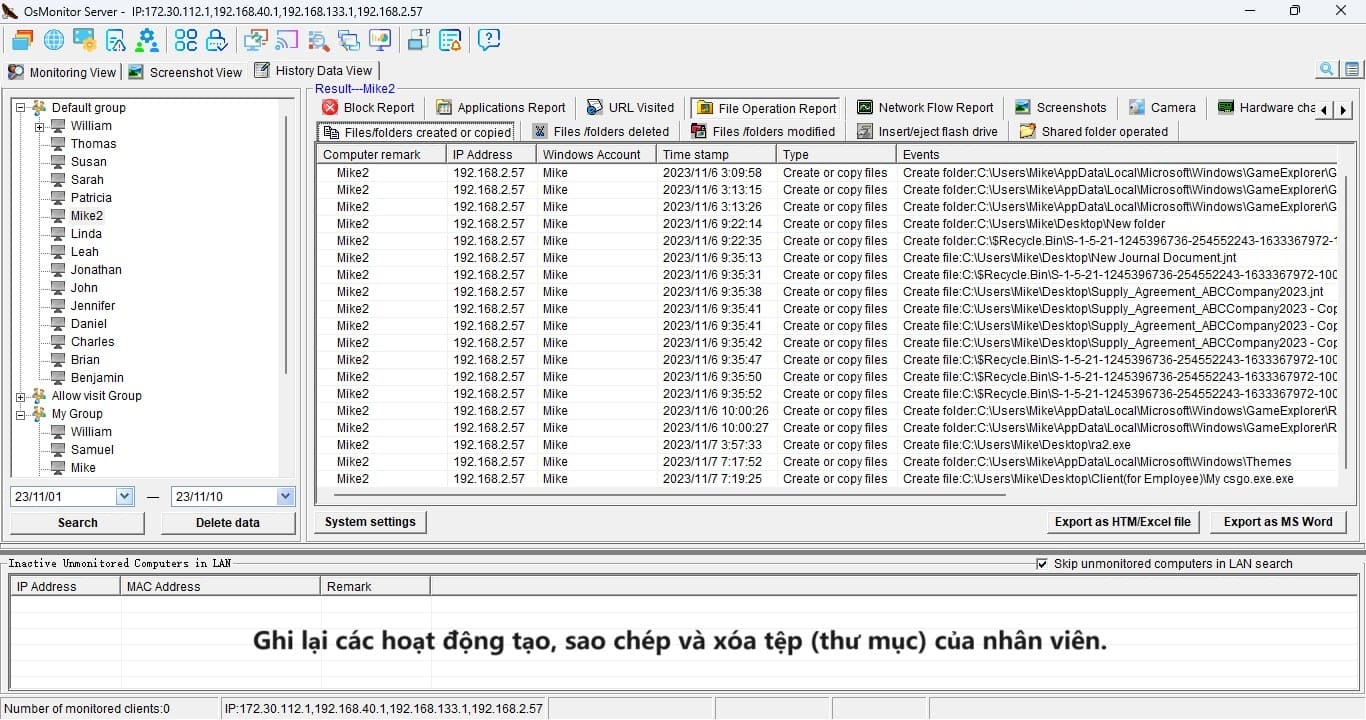This screenshot has width=1366, height=720.
Task: Select Samuel under My Group
Action: (92, 450)
